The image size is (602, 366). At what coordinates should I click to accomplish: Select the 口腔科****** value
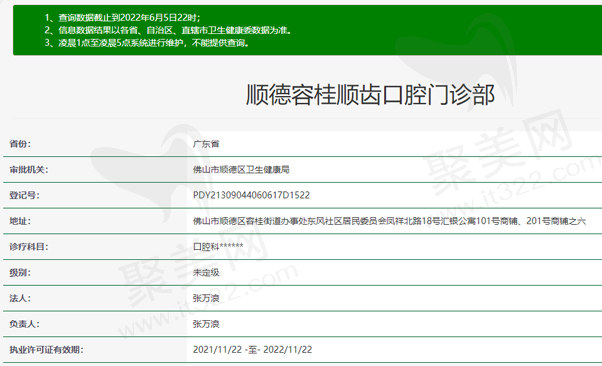click(218, 247)
